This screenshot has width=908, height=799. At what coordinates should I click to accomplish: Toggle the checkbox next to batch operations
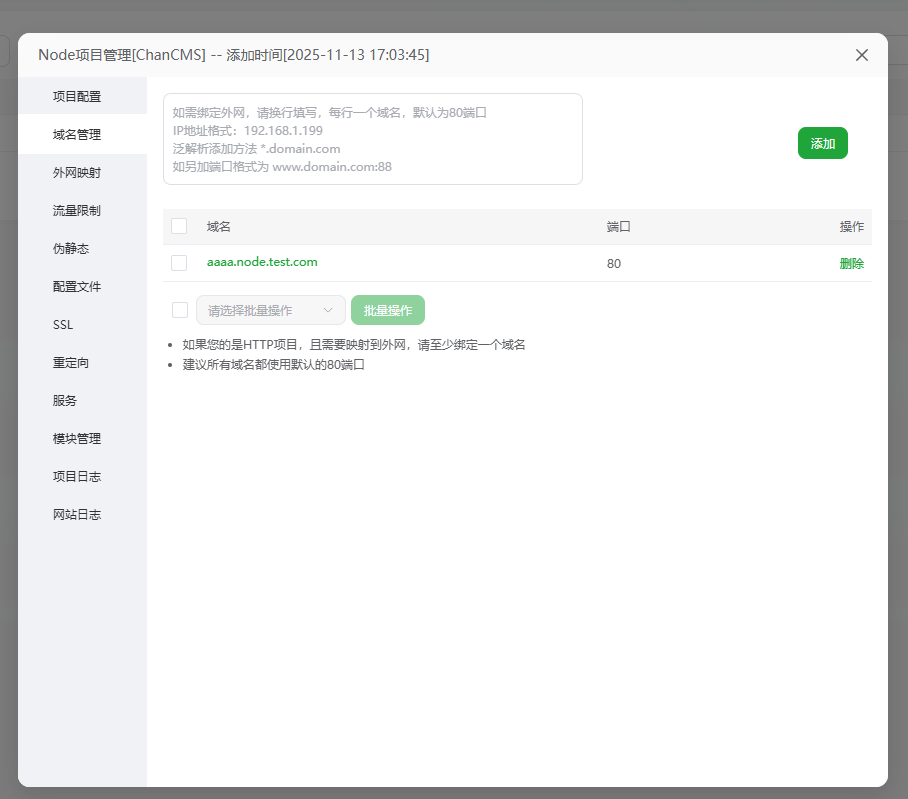(x=179, y=310)
